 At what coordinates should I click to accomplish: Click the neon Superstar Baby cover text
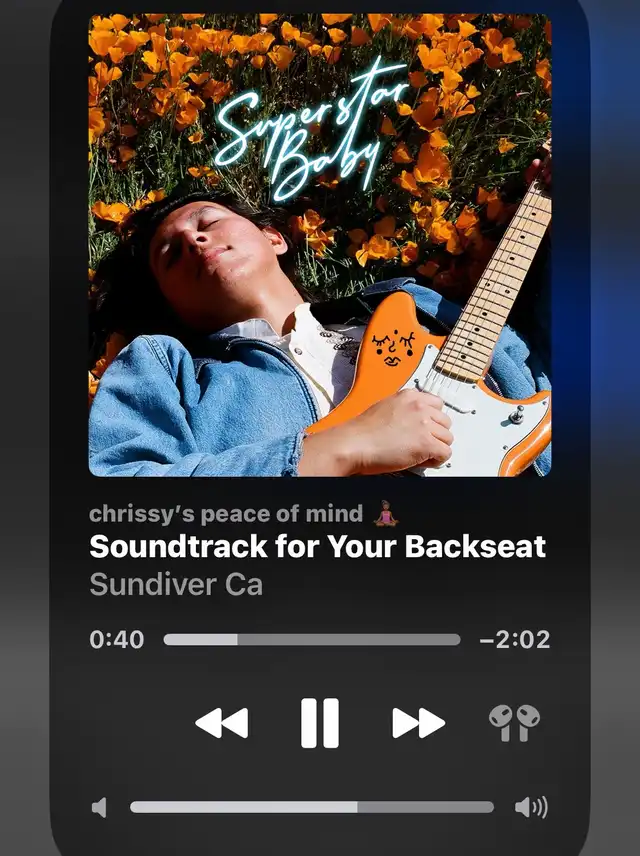pyautogui.click(x=311, y=128)
